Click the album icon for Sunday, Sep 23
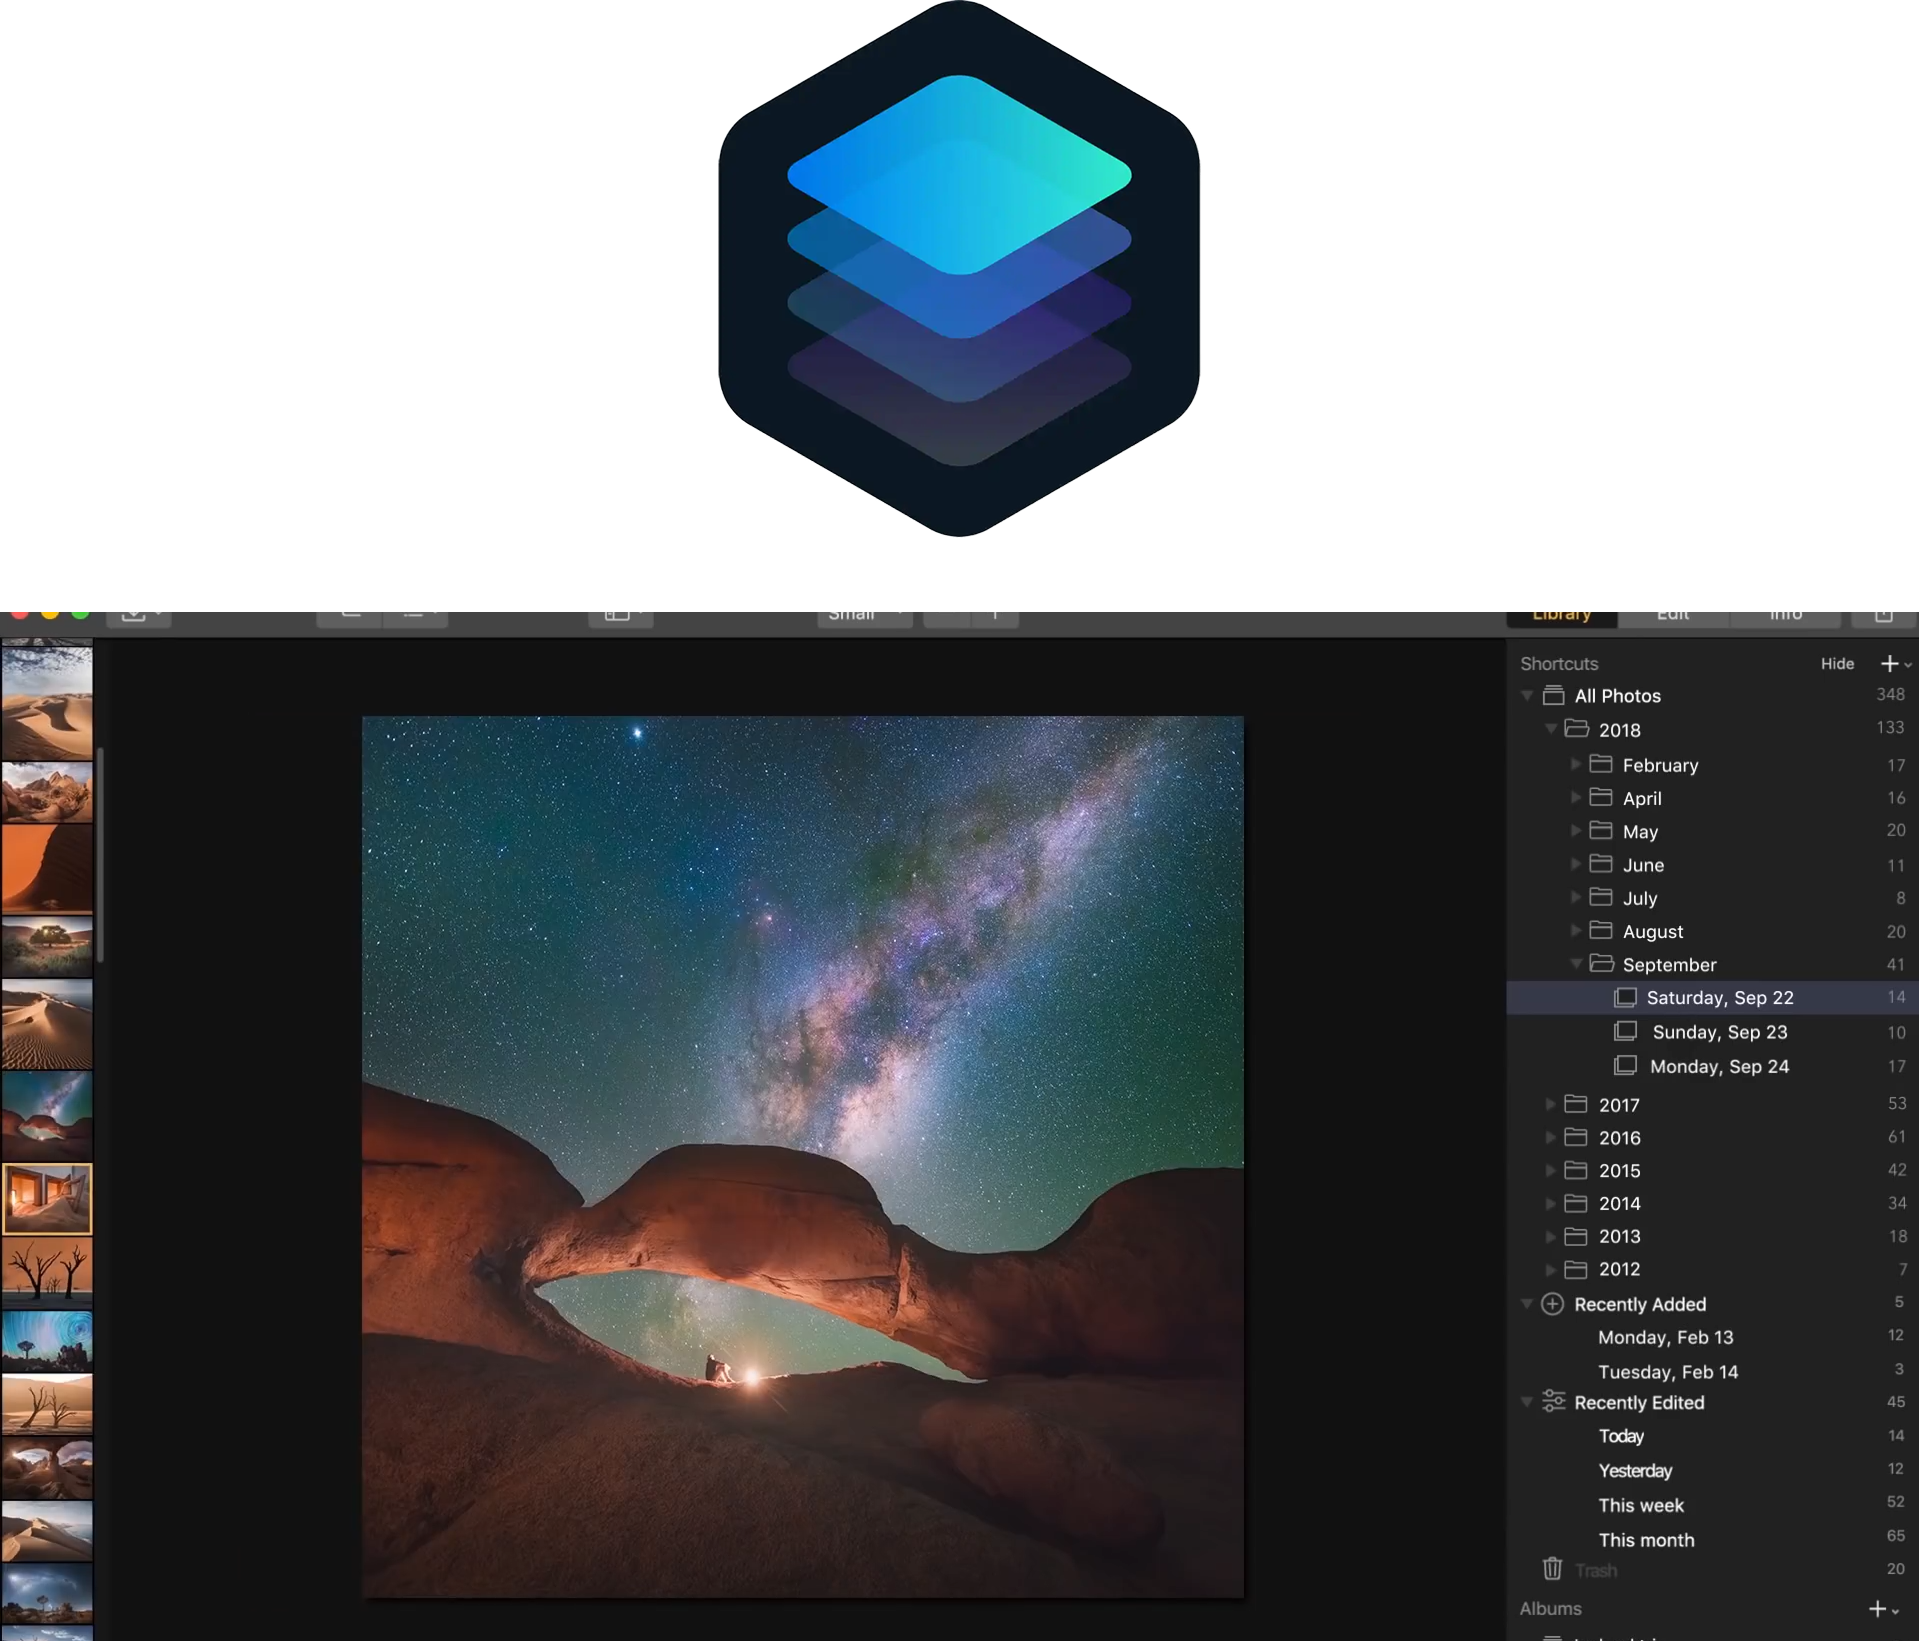This screenshot has height=1641, width=1919. (1625, 1031)
